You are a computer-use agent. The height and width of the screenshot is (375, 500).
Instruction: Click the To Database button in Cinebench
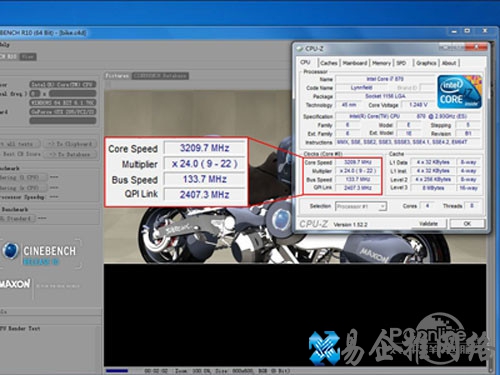[x=70, y=154]
